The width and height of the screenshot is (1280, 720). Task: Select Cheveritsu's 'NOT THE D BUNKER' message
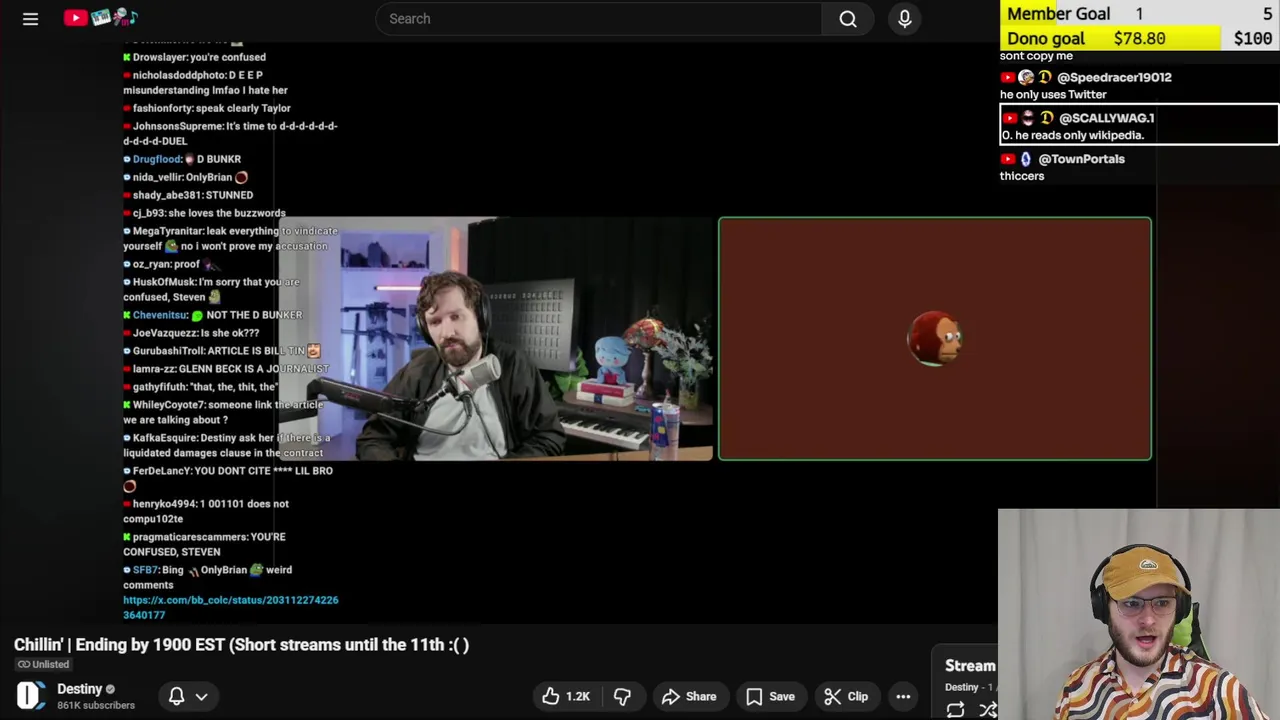pos(213,315)
